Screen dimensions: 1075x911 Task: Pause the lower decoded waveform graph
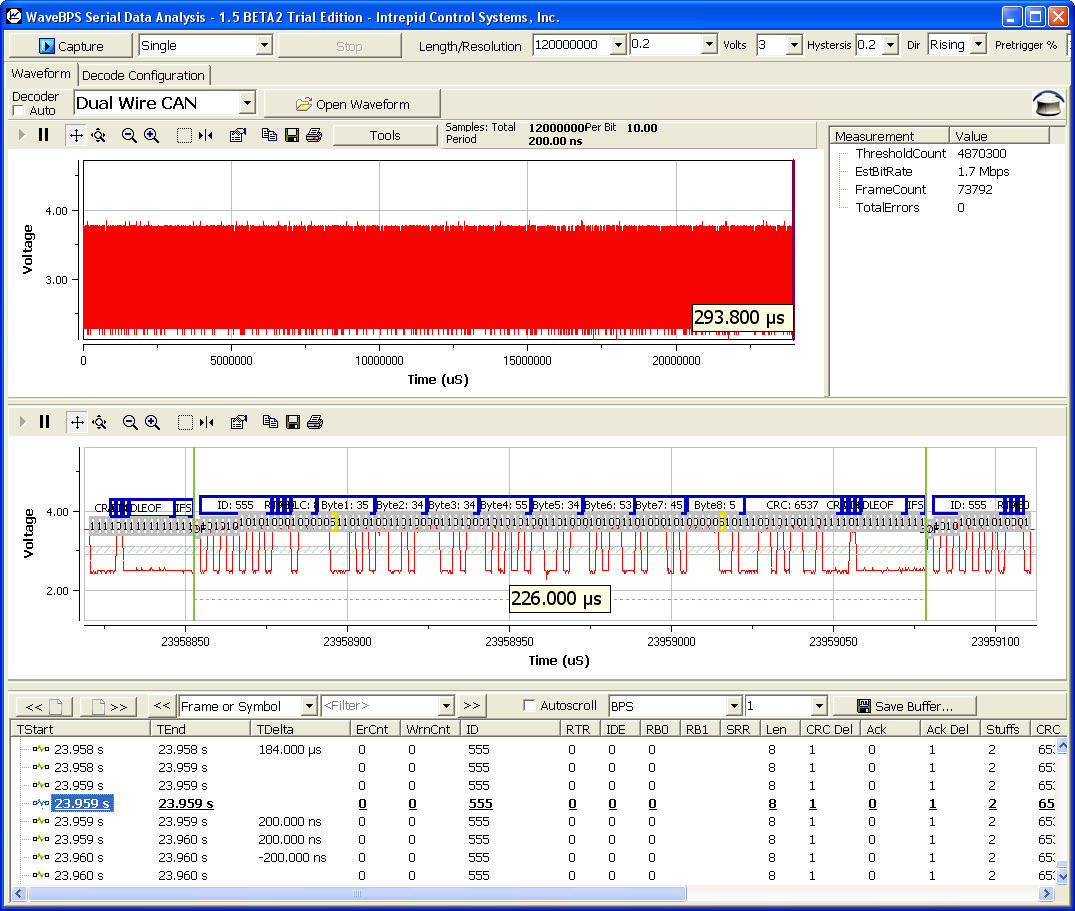tap(45, 422)
